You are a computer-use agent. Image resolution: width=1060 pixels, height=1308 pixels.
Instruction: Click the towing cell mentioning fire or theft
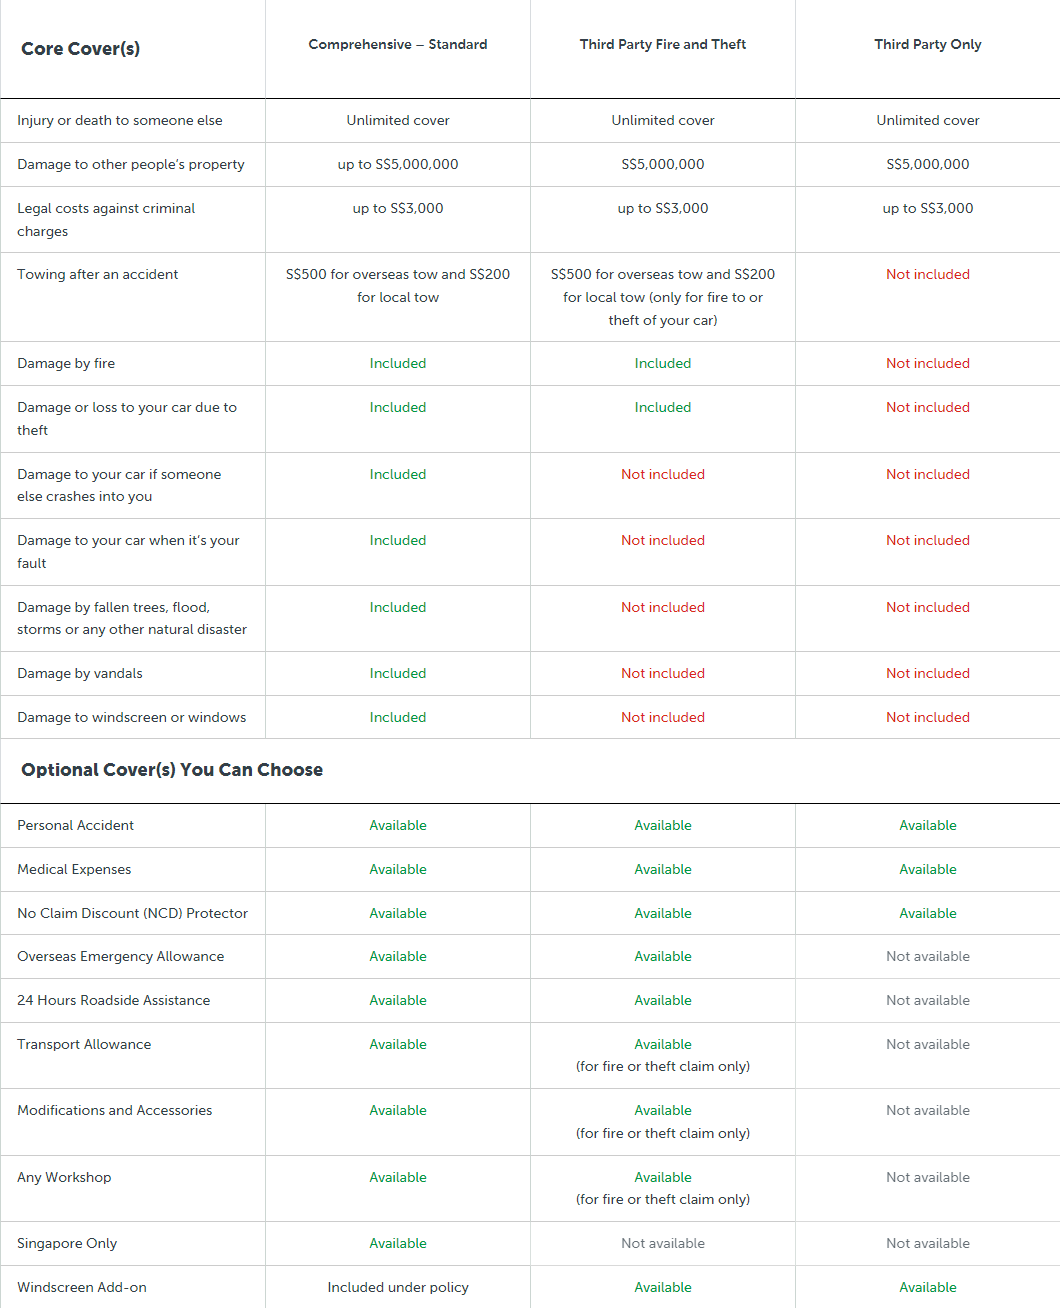[663, 297]
